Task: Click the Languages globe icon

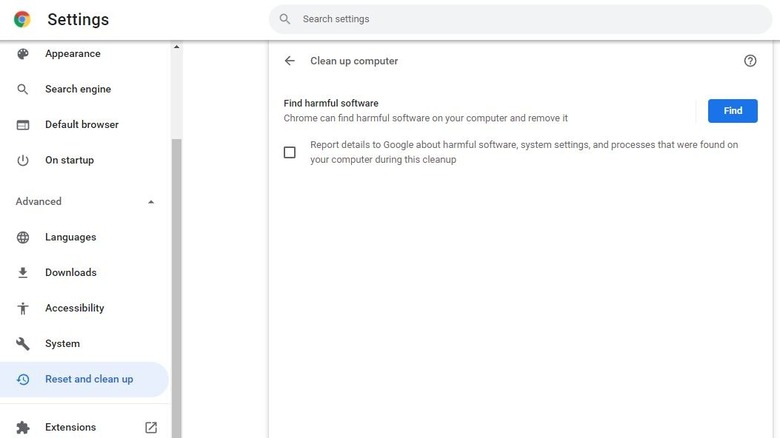Action: coord(23,237)
